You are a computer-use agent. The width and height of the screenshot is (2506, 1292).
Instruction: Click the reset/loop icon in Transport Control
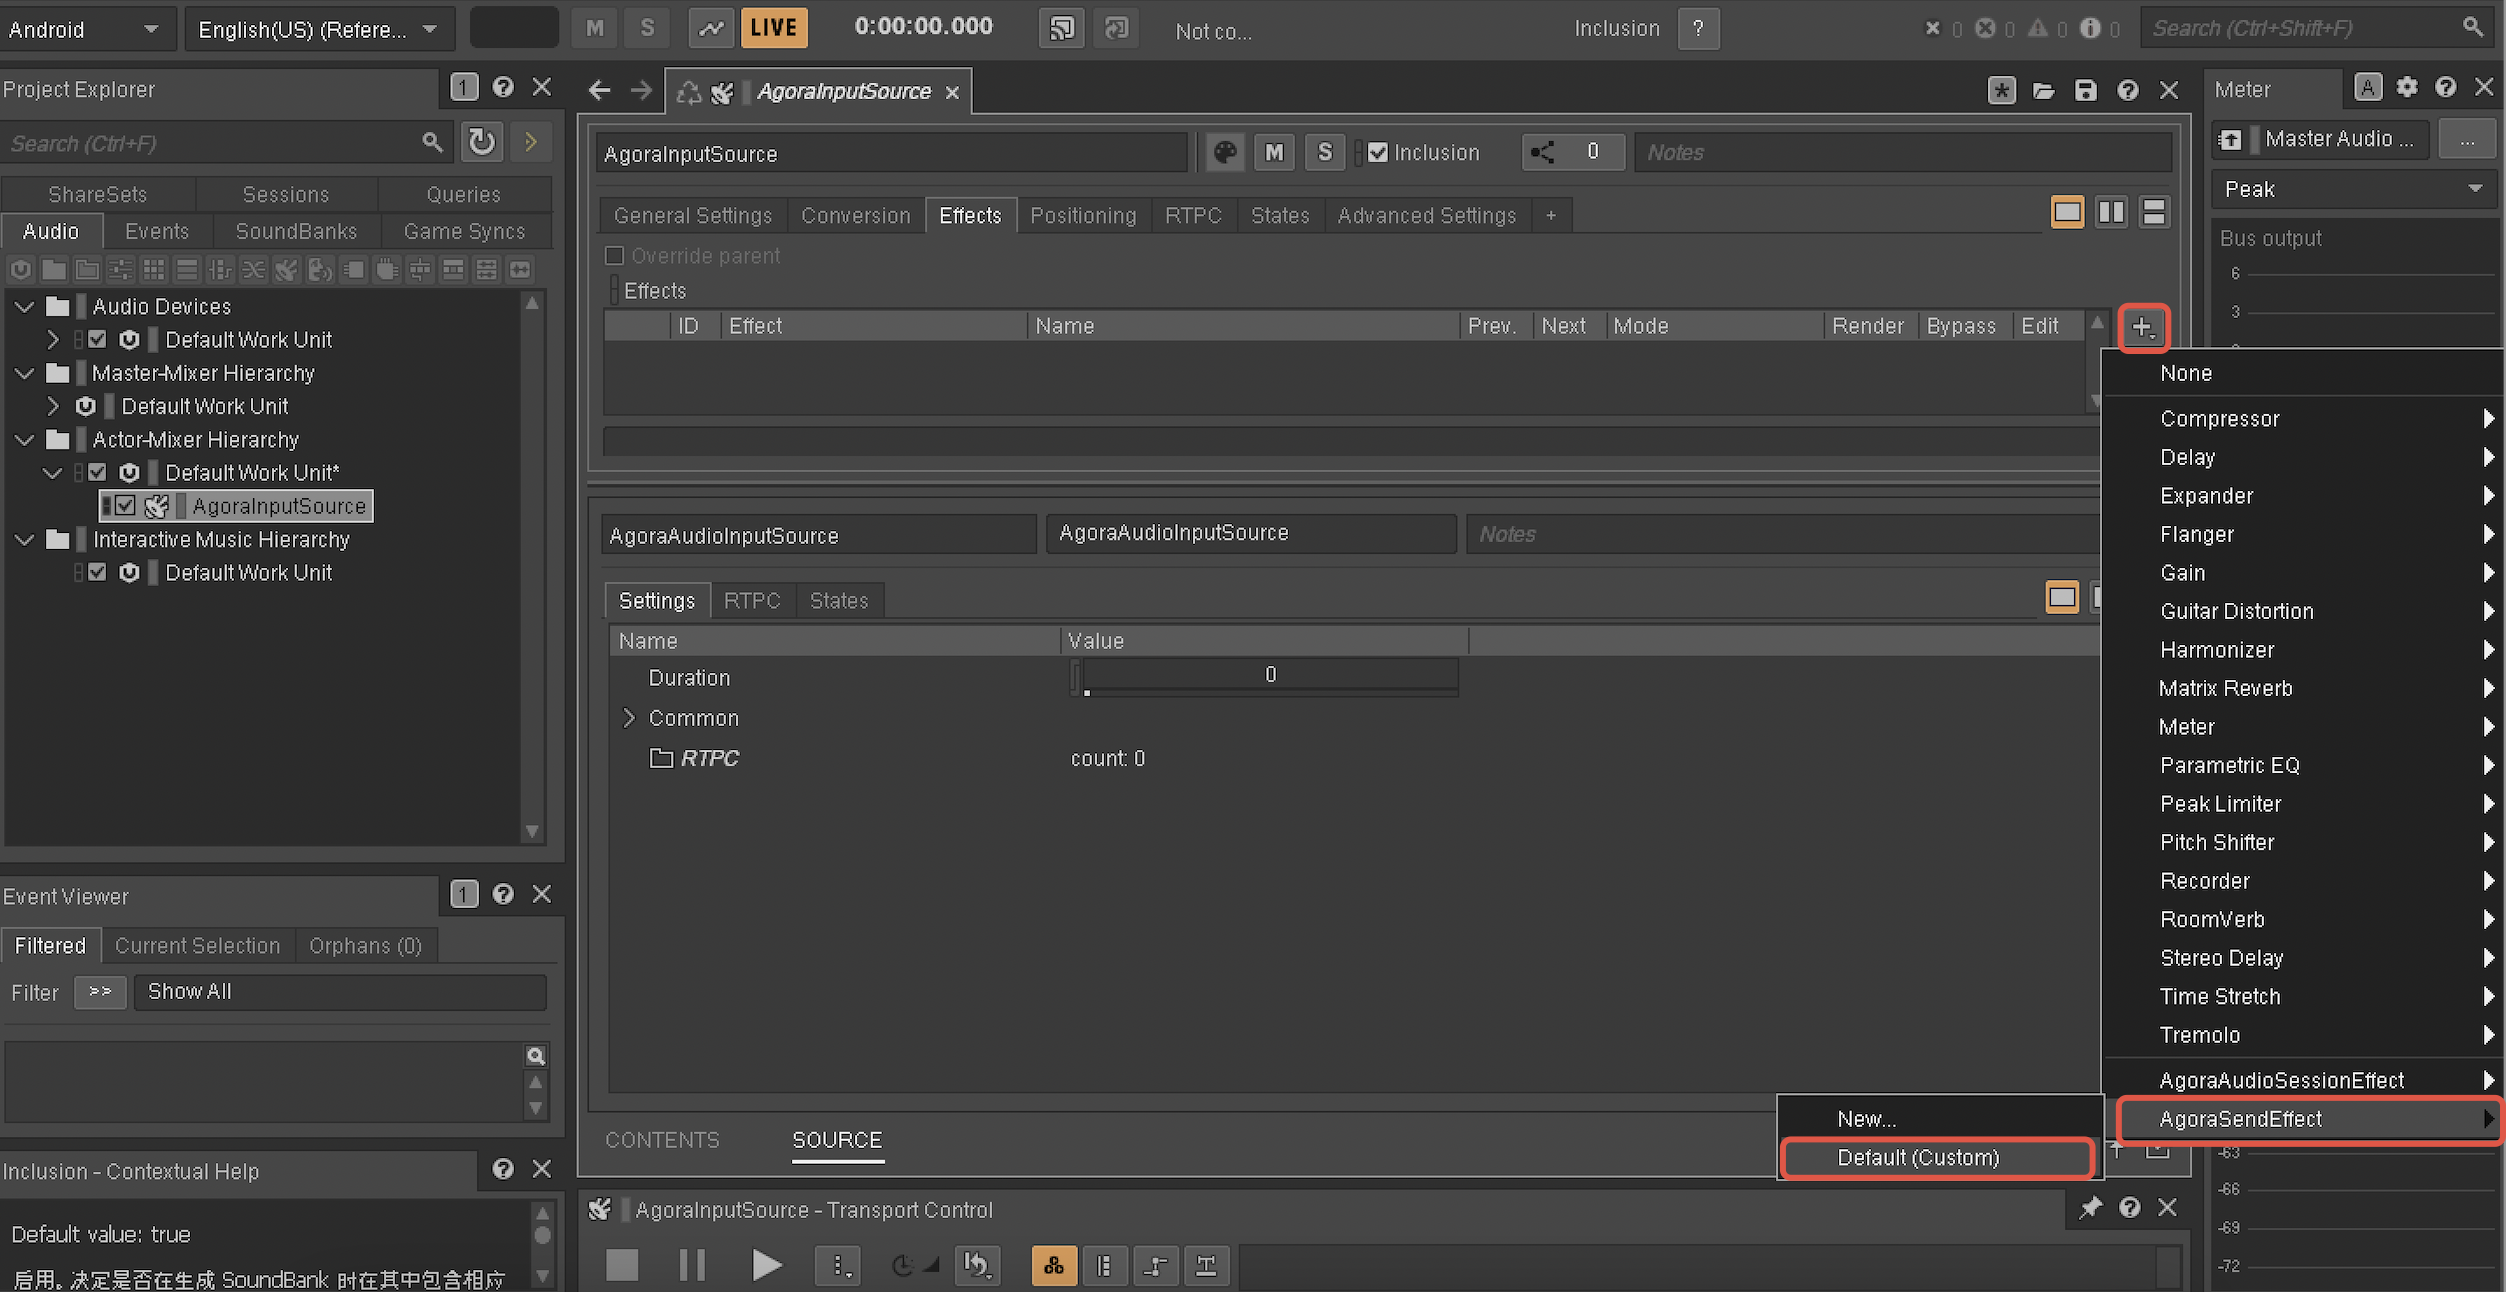pyautogui.click(x=977, y=1266)
